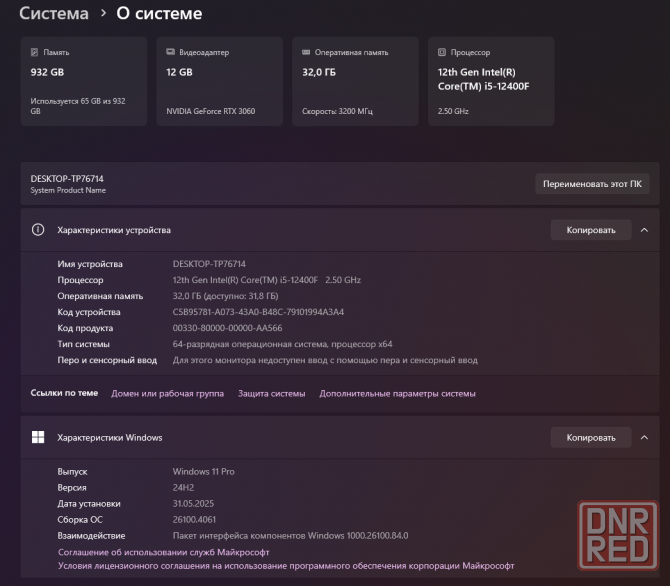Select Пакет интерфейса компонентов Windows text

(x=291, y=536)
